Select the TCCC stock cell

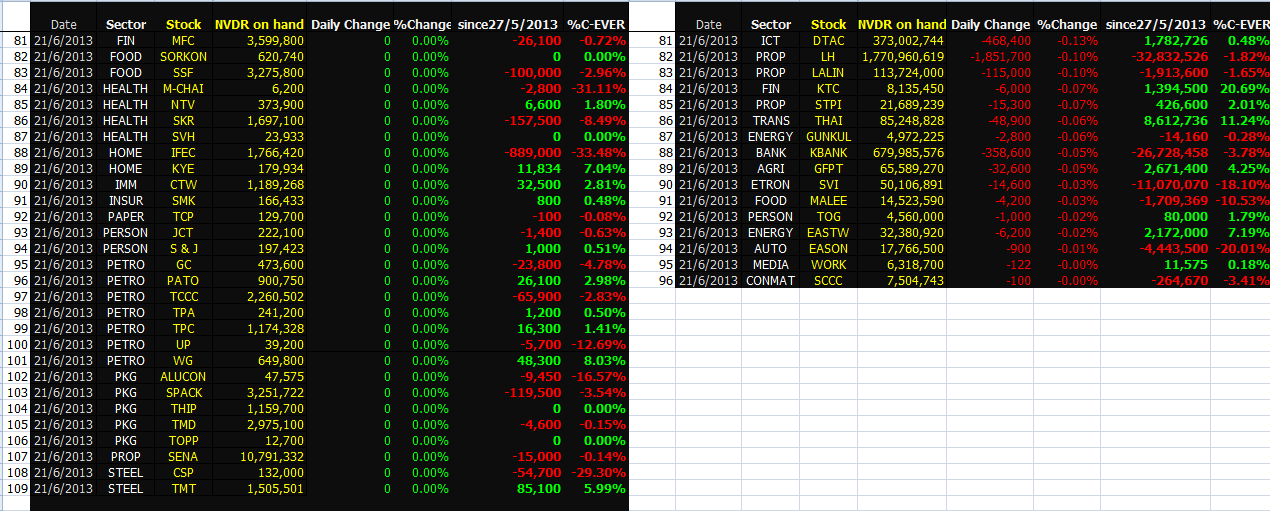[183, 297]
